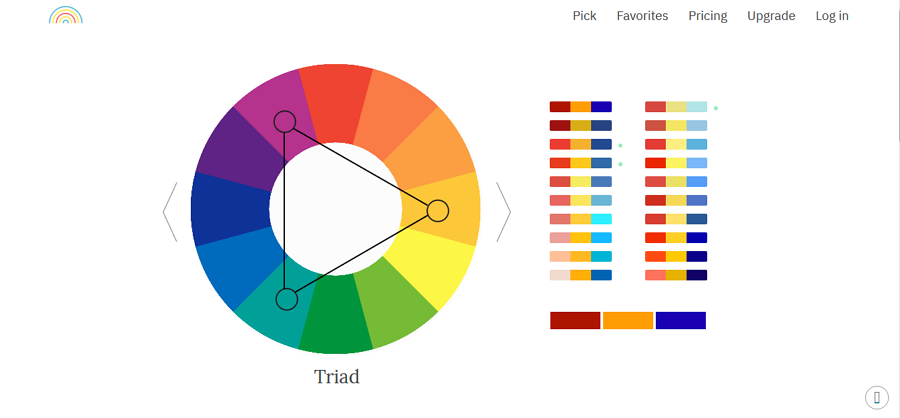Select the large dark red swatch
Image resolution: width=900 pixels, height=418 pixels.
(x=575, y=320)
